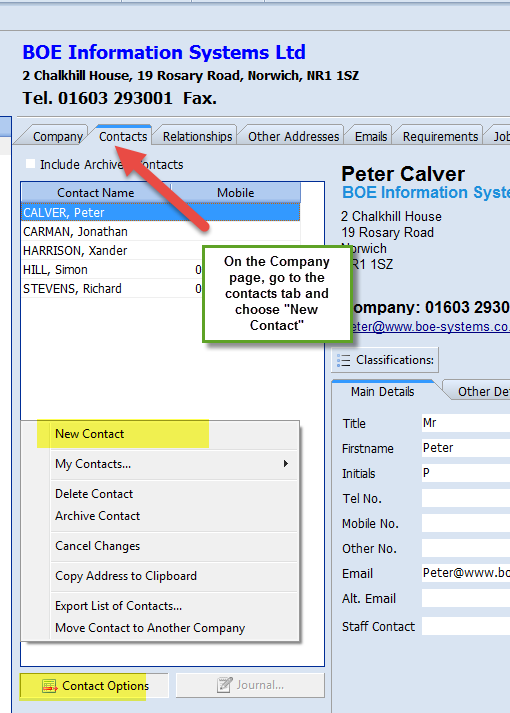Screen dimensions: 510x713
Task: Click the Email field with Peter@www
Action: (x=466, y=573)
